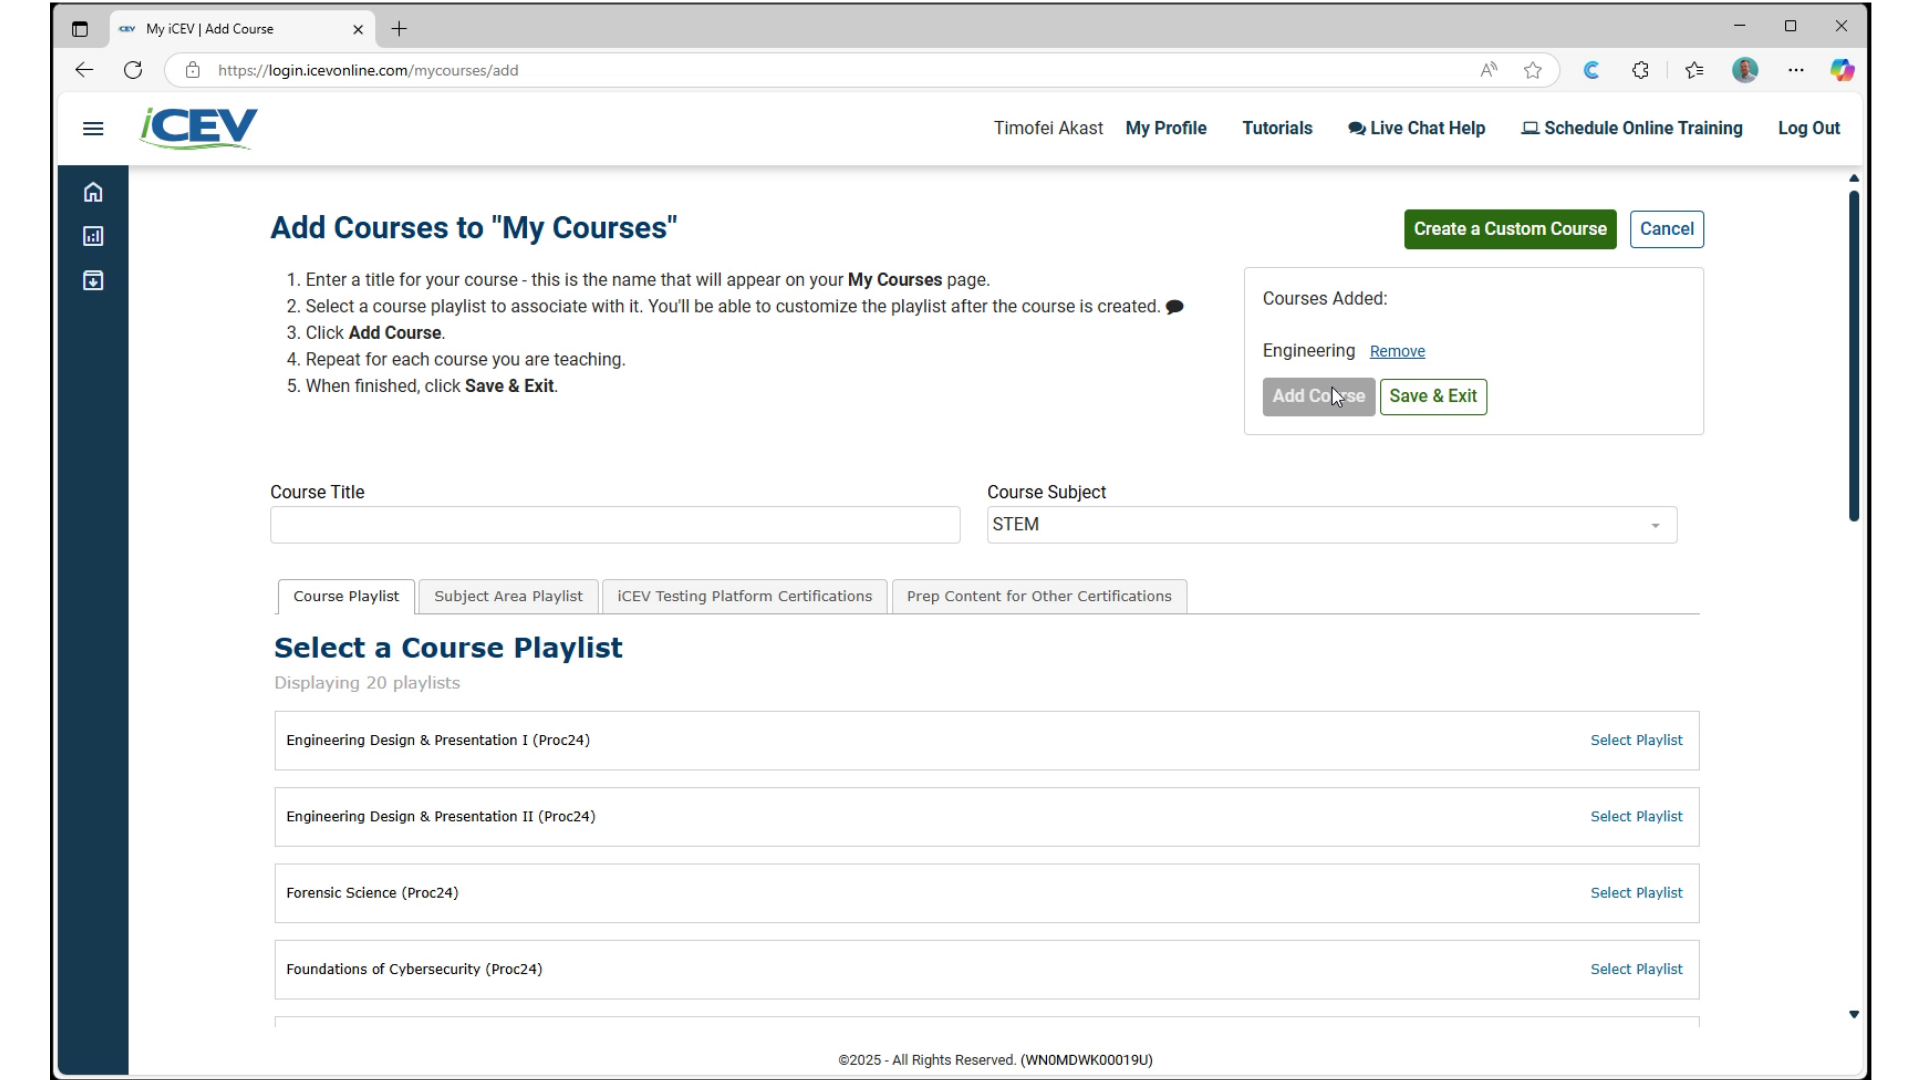This screenshot has height=1080, width=1920.
Task: Select Playlist for Engineering Design & Presentation I
Action: [1636, 741]
